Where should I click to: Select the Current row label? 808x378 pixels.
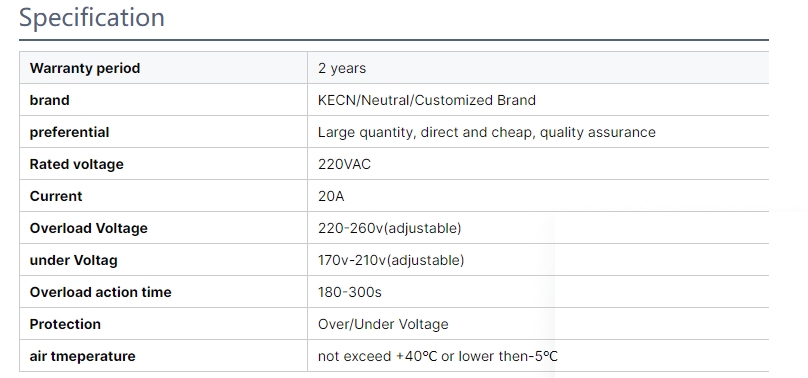(x=56, y=196)
